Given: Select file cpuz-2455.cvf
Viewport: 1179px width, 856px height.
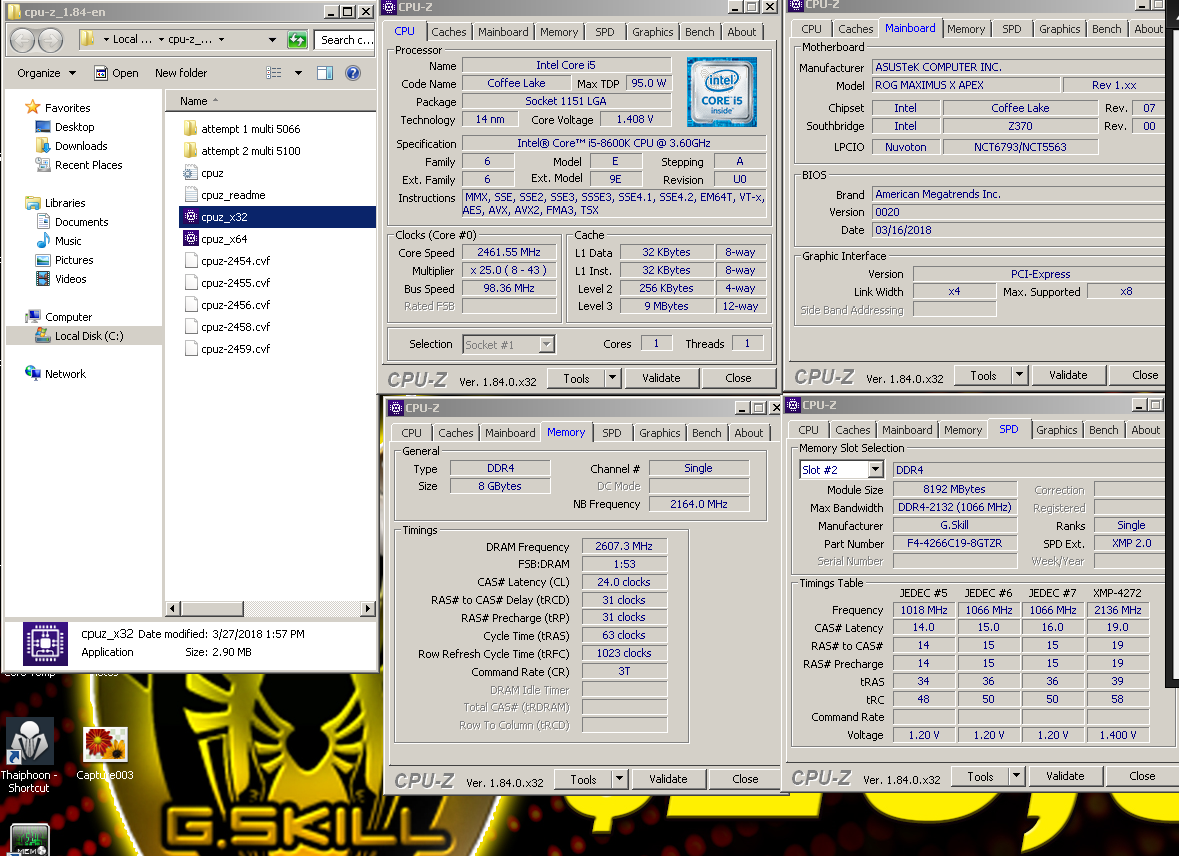Looking at the screenshot, I should pyautogui.click(x=227, y=283).
